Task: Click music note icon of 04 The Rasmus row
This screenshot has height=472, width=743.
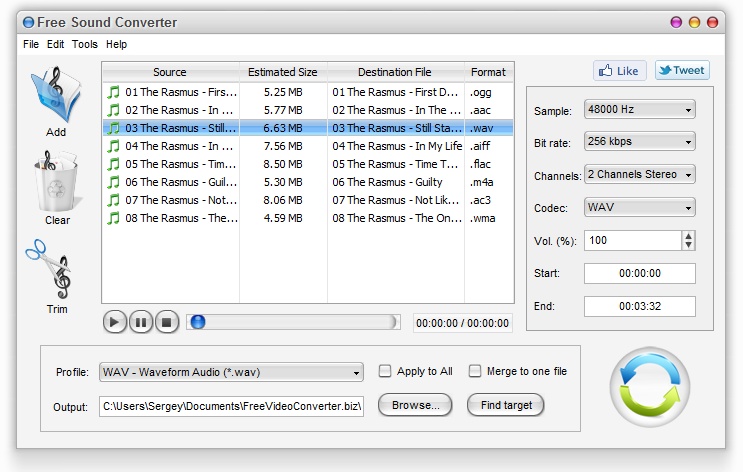Action: [x=113, y=146]
